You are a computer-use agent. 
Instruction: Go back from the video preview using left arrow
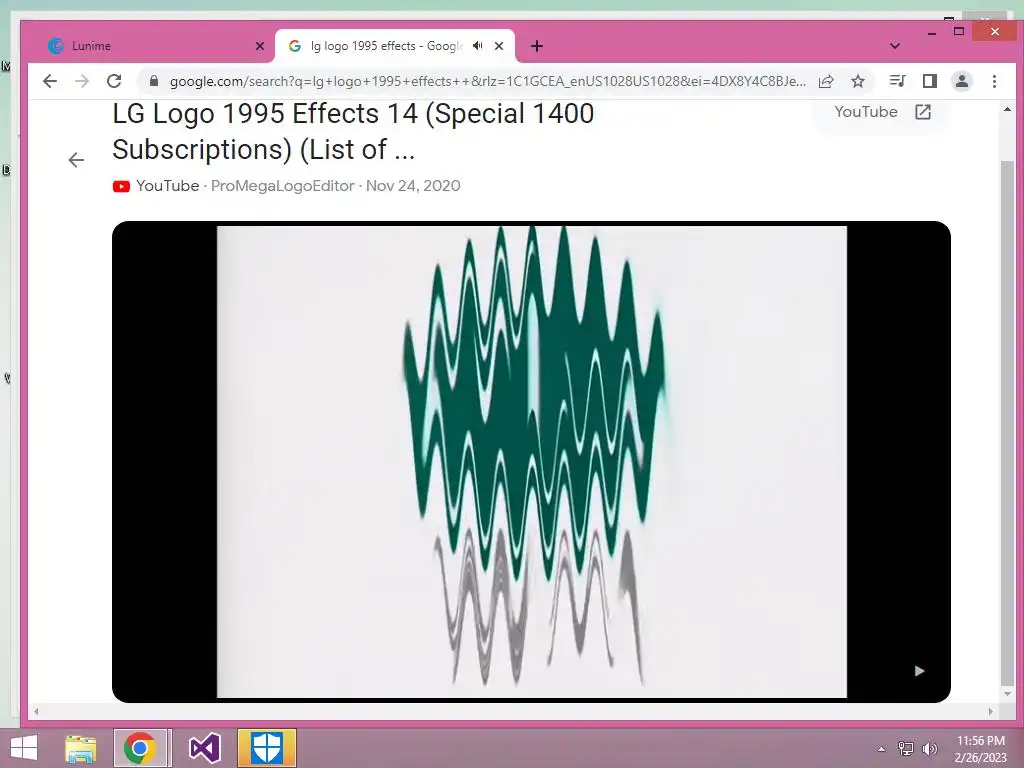pos(76,160)
